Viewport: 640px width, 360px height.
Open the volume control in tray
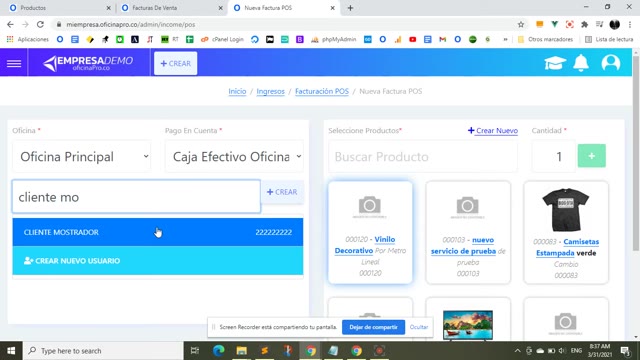pyautogui.click(x=562, y=351)
